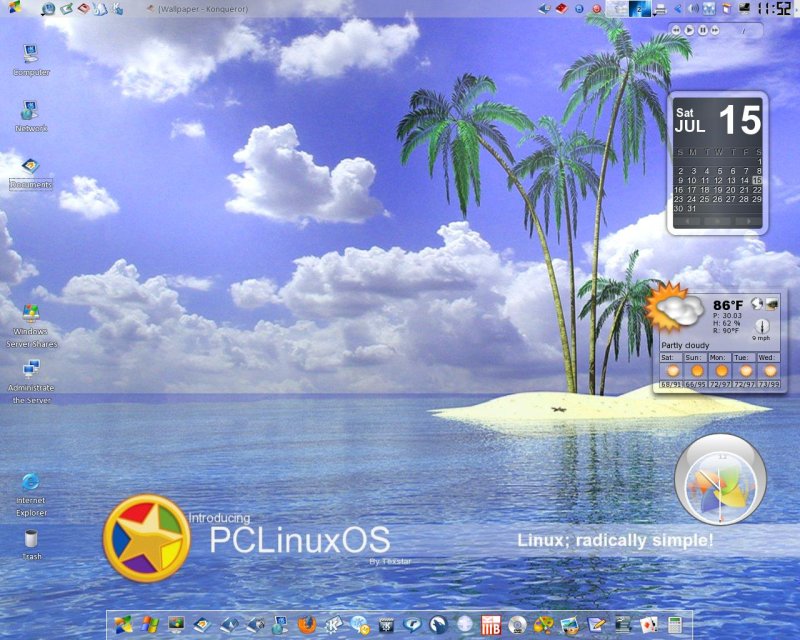Open the colorful star menu icon in dock
The width and height of the screenshot is (800, 640).
click(123, 625)
